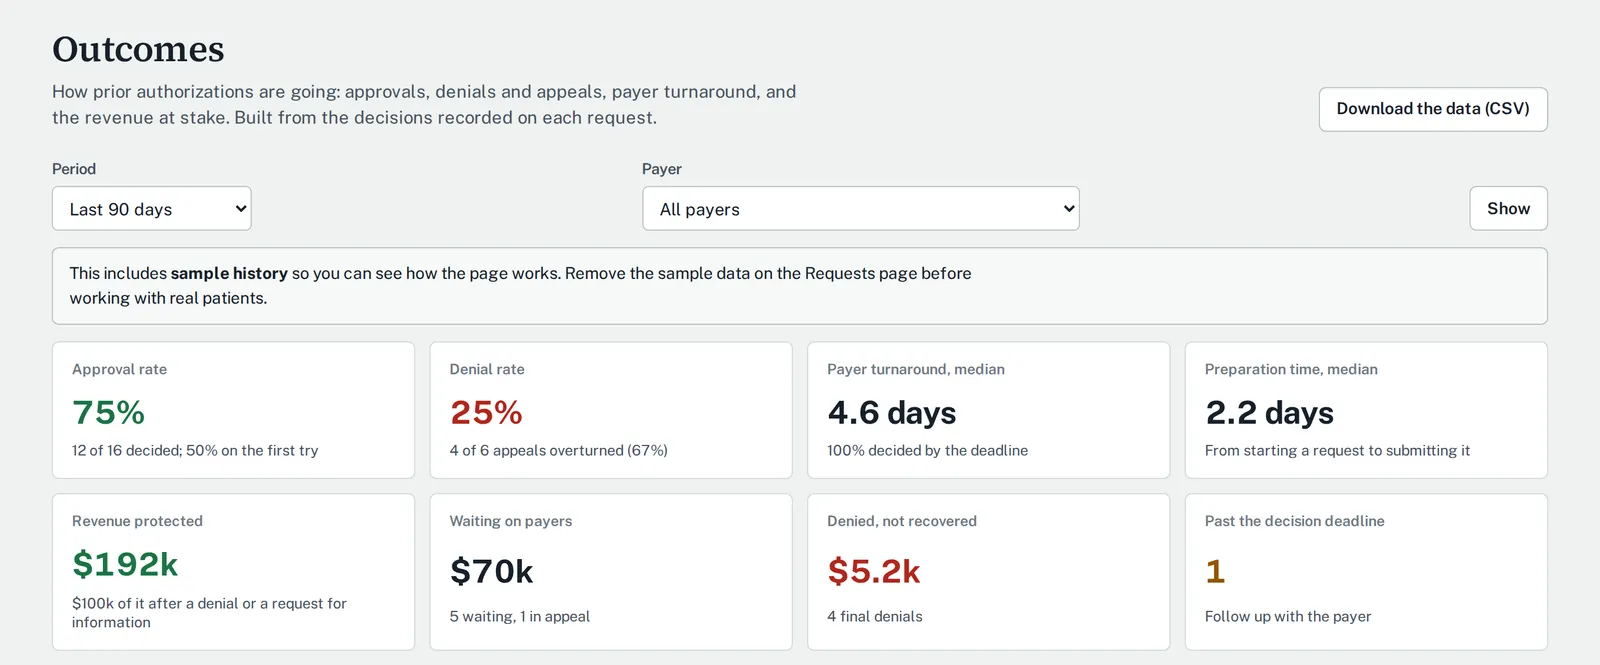Click 'Preparation time, median' label
Image resolution: width=1600 pixels, height=665 pixels.
[1291, 369]
